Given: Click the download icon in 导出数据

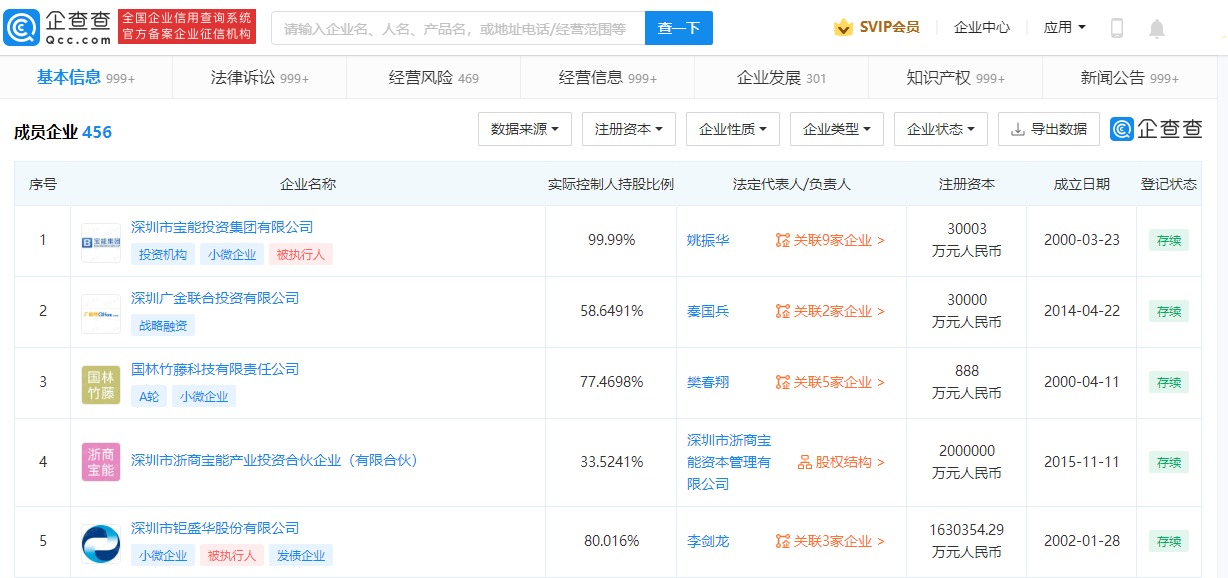Looking at the screenshot, I should coord(1017,129).
